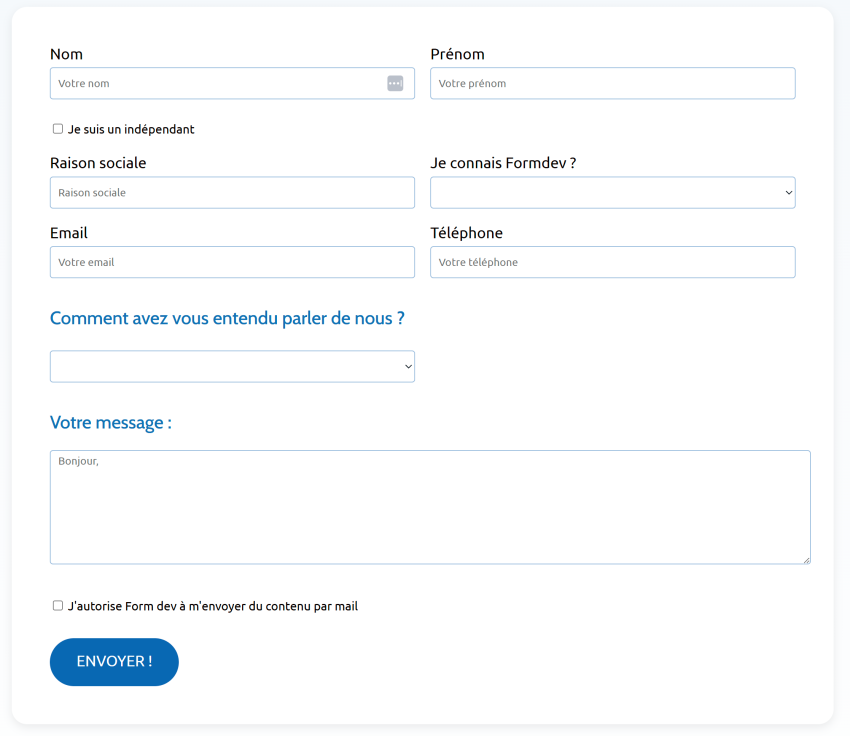Image resolution: width=850 pixels, height=736 pixels.
Task: Open the "Je connais Formdev ?" dropdown
Action: coord(612,193)
